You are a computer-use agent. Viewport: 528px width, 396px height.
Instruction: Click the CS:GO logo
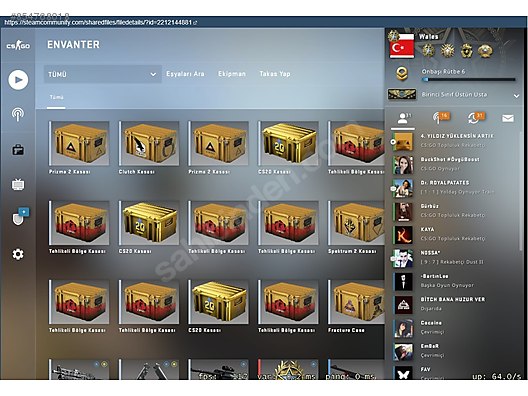pyautogui.click(x=18, y=45)
